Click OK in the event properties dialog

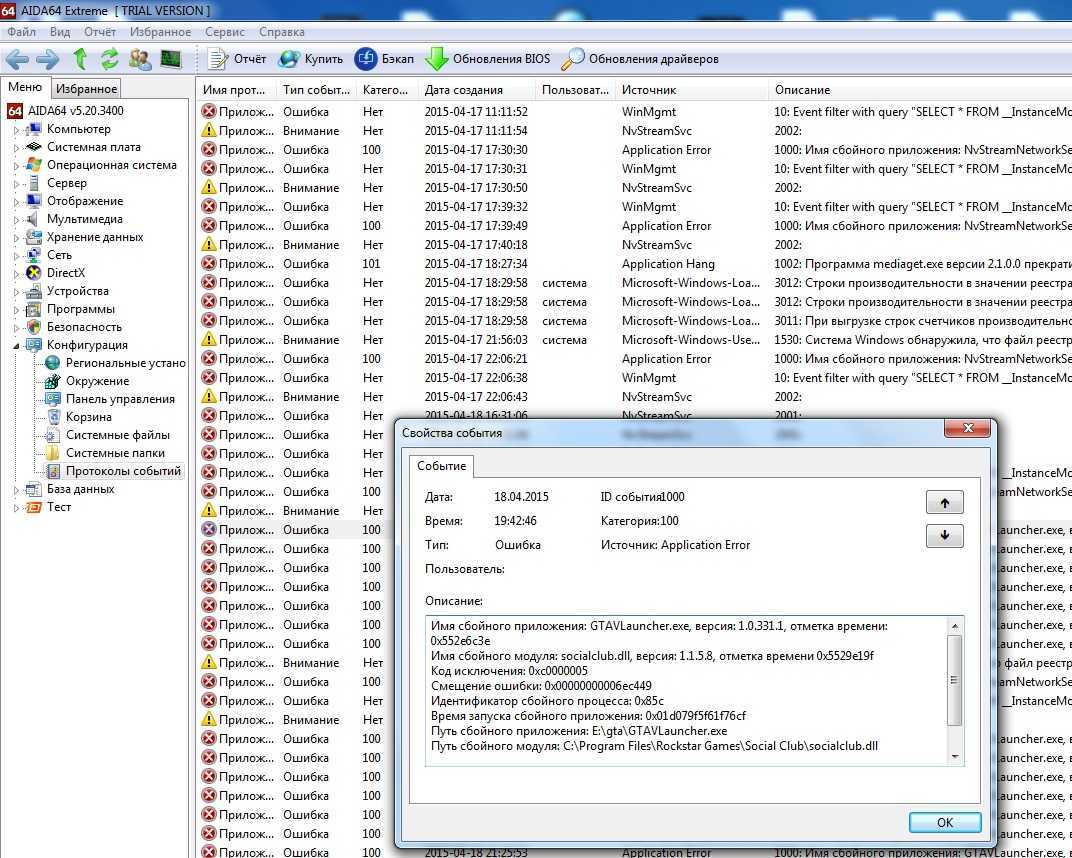pyautogui.click(x=945, y=822)
